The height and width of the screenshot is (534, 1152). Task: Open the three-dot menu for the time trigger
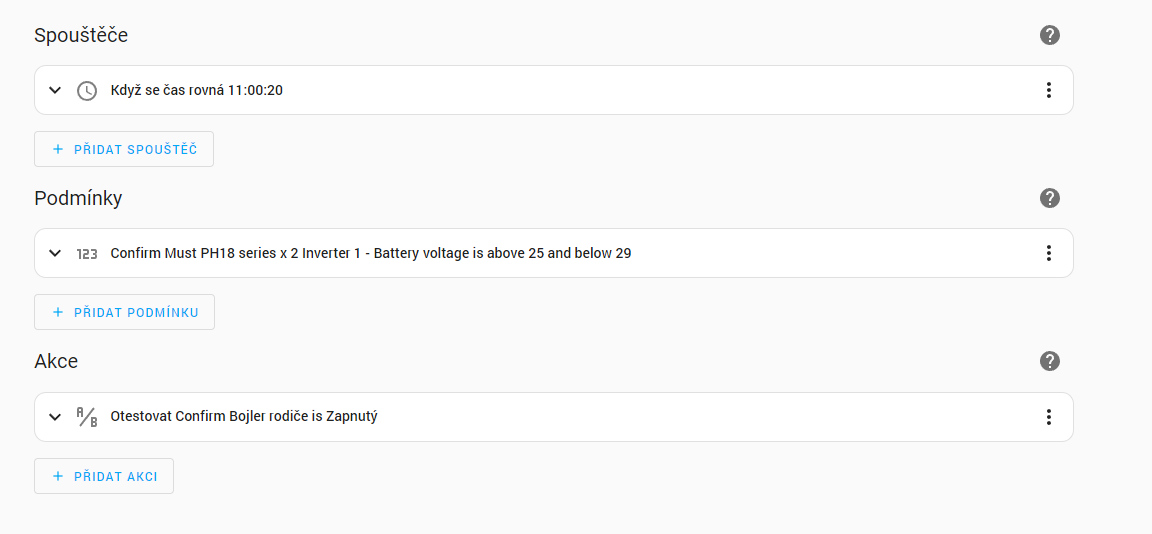pos(1048,91)
